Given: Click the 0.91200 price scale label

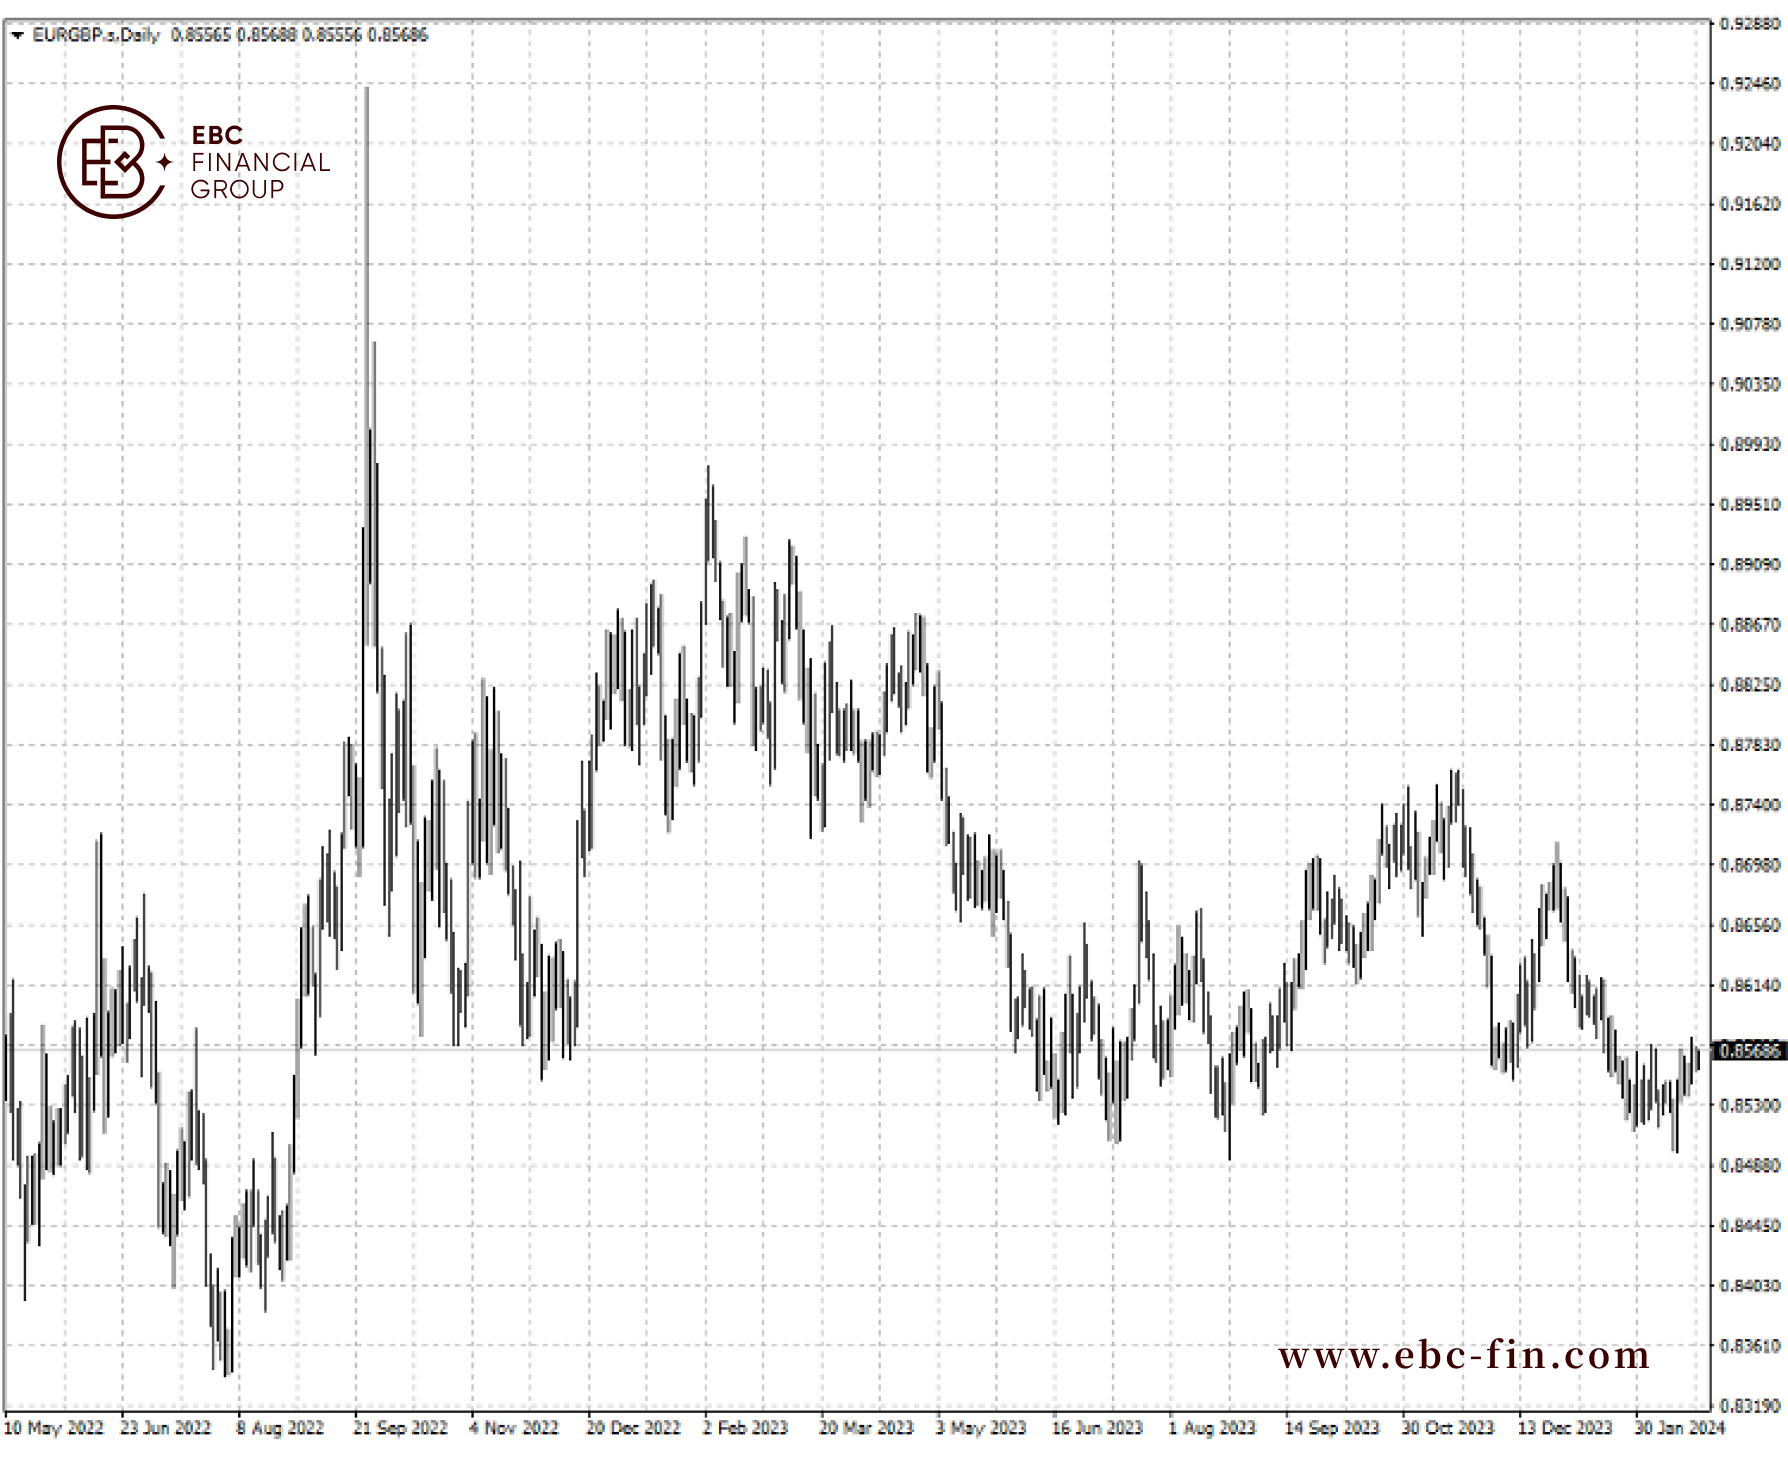Looking at the screenshot, I should [1750, 264].
